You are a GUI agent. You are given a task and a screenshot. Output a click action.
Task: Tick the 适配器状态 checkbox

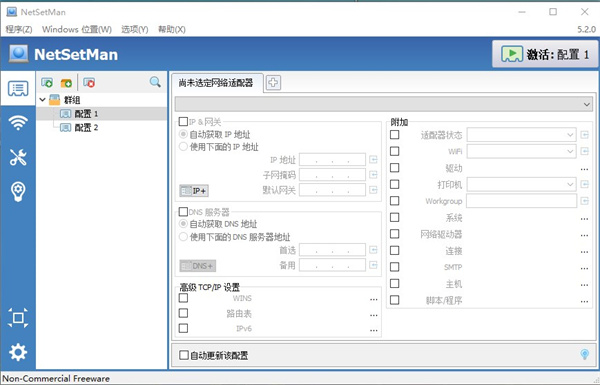point(395,135)
